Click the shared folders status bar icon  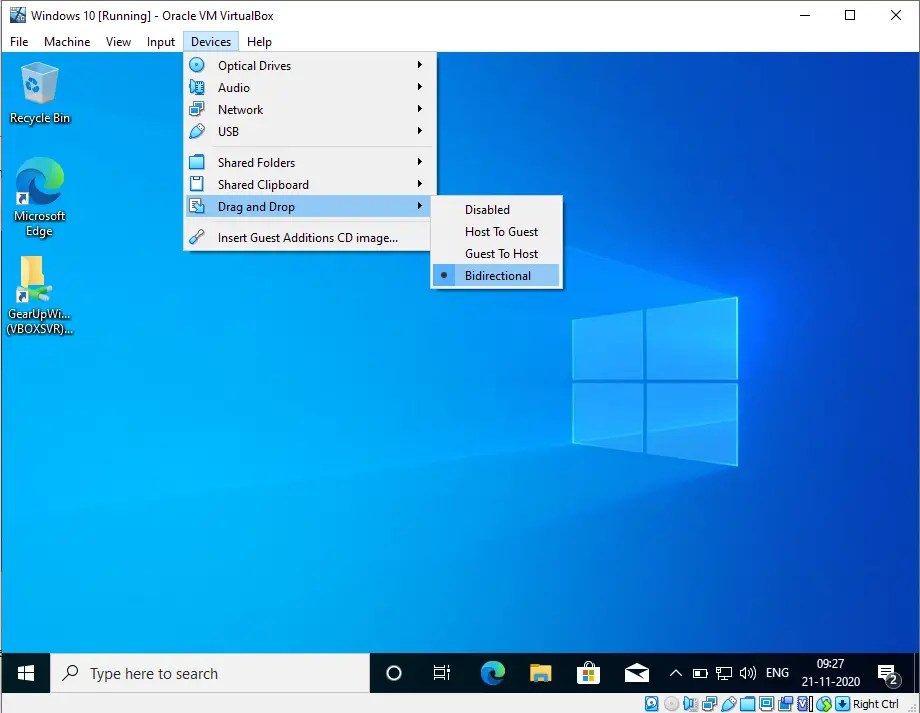[x=747, y=703]
